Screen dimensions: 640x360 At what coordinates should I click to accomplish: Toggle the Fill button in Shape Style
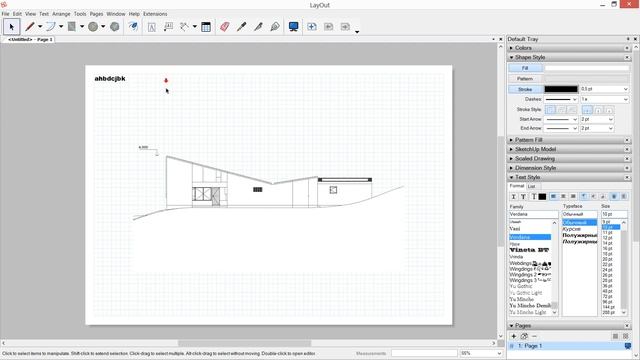[525, 68]
